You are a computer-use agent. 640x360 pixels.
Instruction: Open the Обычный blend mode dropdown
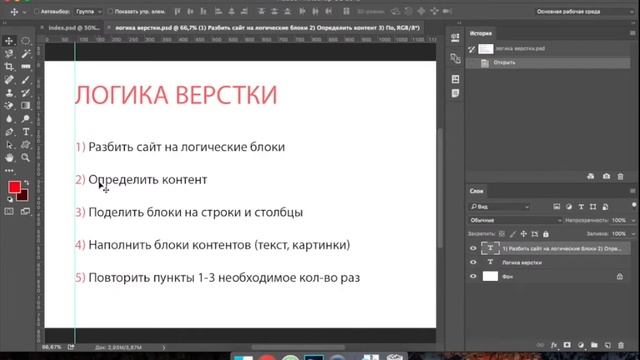(x=515, y=220)
